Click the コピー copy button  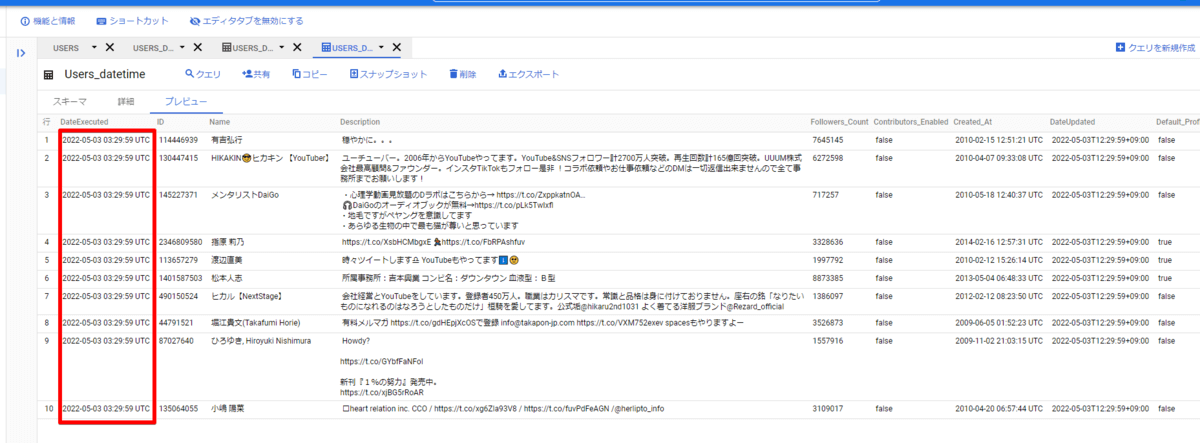pyautogui.click(x=309, y=75)
